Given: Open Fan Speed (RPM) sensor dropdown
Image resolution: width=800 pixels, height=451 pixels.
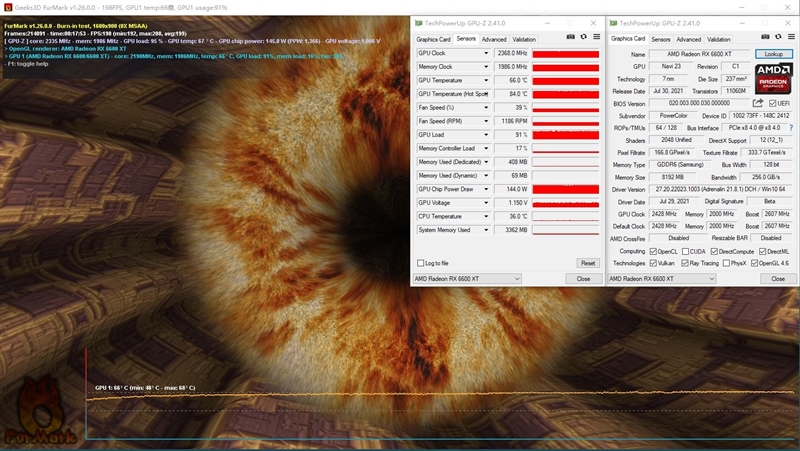Looking at the screenshot, I should (486, 121).
